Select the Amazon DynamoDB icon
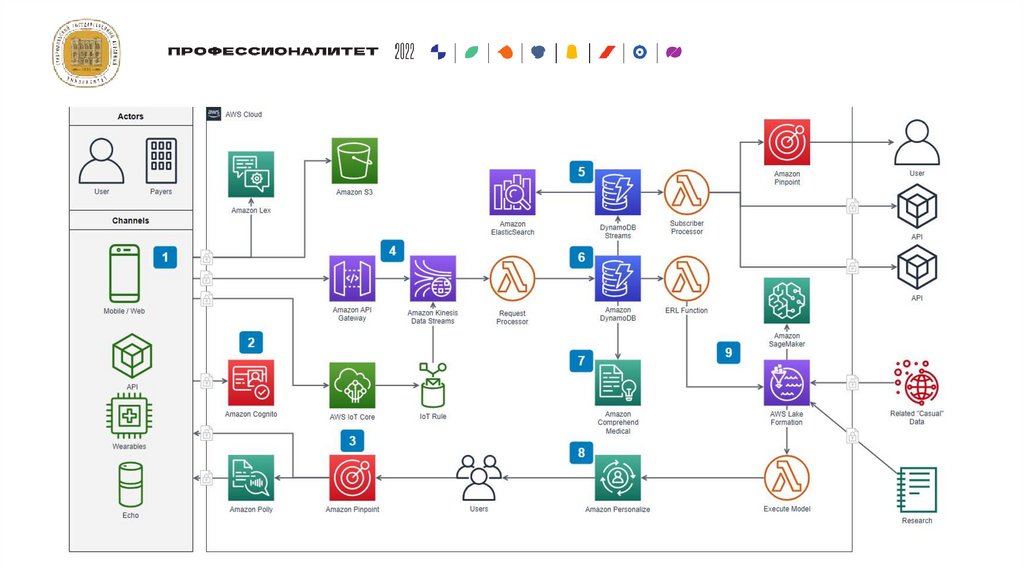Screen dimensions: 1024x574 pos(618,279)
